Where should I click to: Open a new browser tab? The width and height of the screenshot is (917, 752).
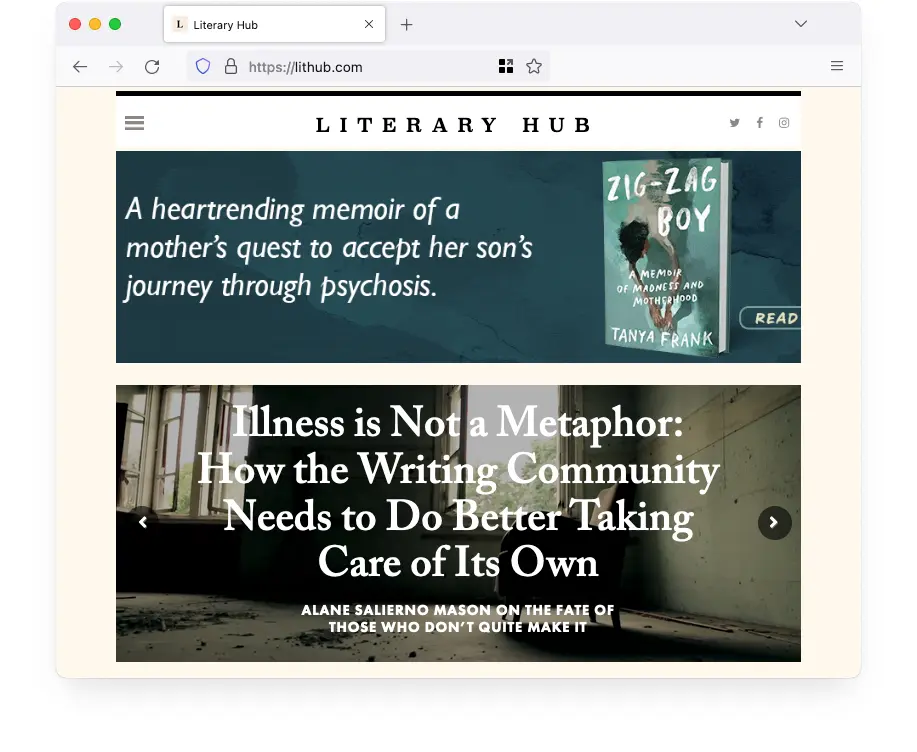(406, 25)
